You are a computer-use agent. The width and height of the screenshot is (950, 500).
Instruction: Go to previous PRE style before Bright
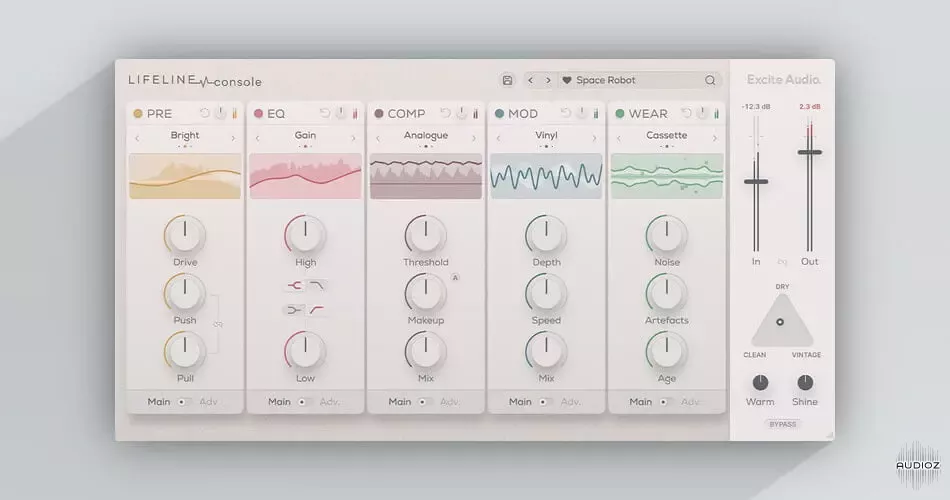138,138
